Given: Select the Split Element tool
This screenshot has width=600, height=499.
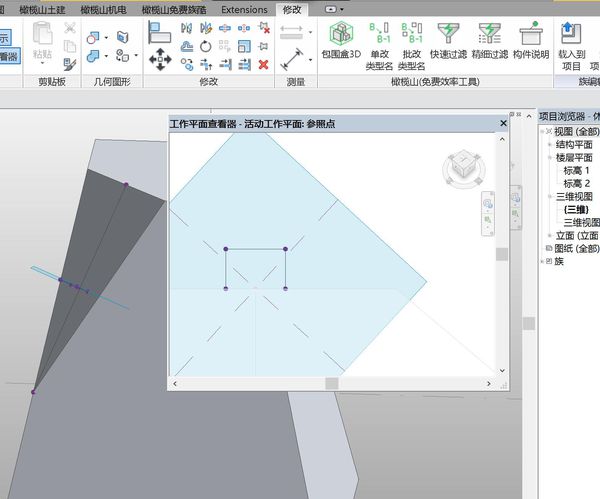Looking at the screenshot, I should (x=225, y=28).
